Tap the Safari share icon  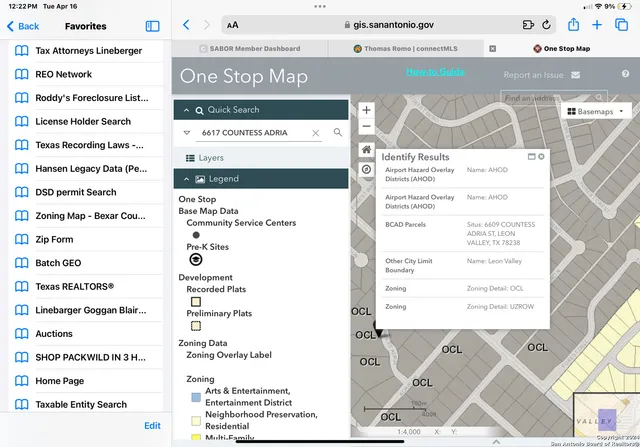[x=573, y=25]
